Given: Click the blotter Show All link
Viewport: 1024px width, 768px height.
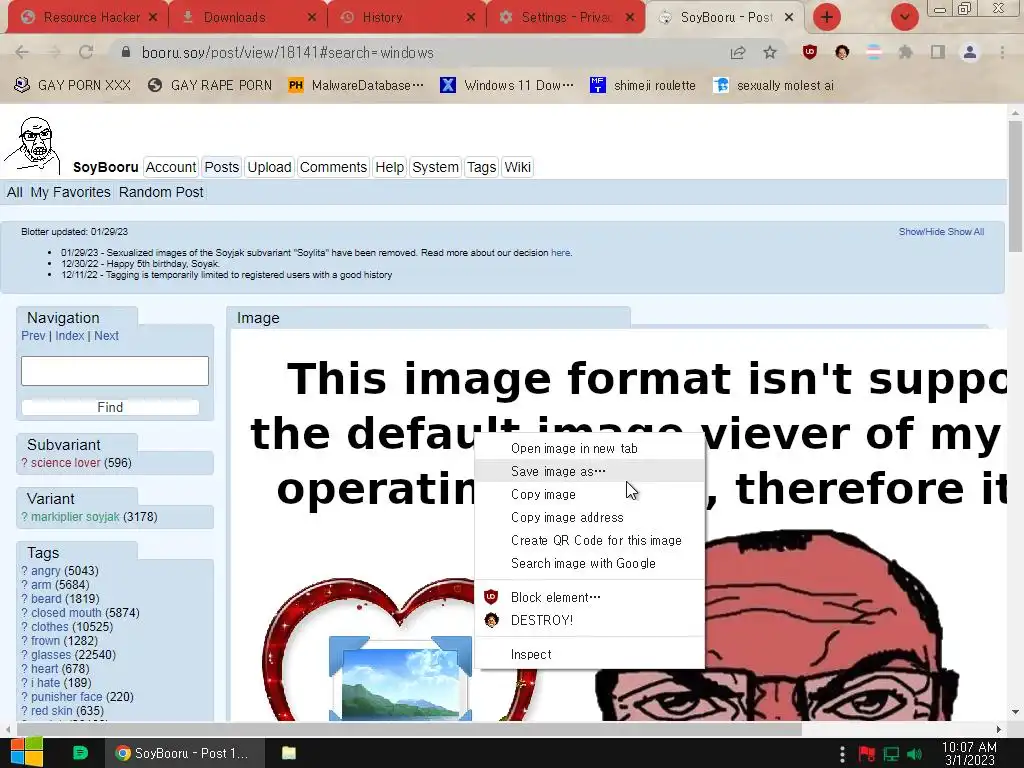Looking at the screenshot, I should pos(965,232).
